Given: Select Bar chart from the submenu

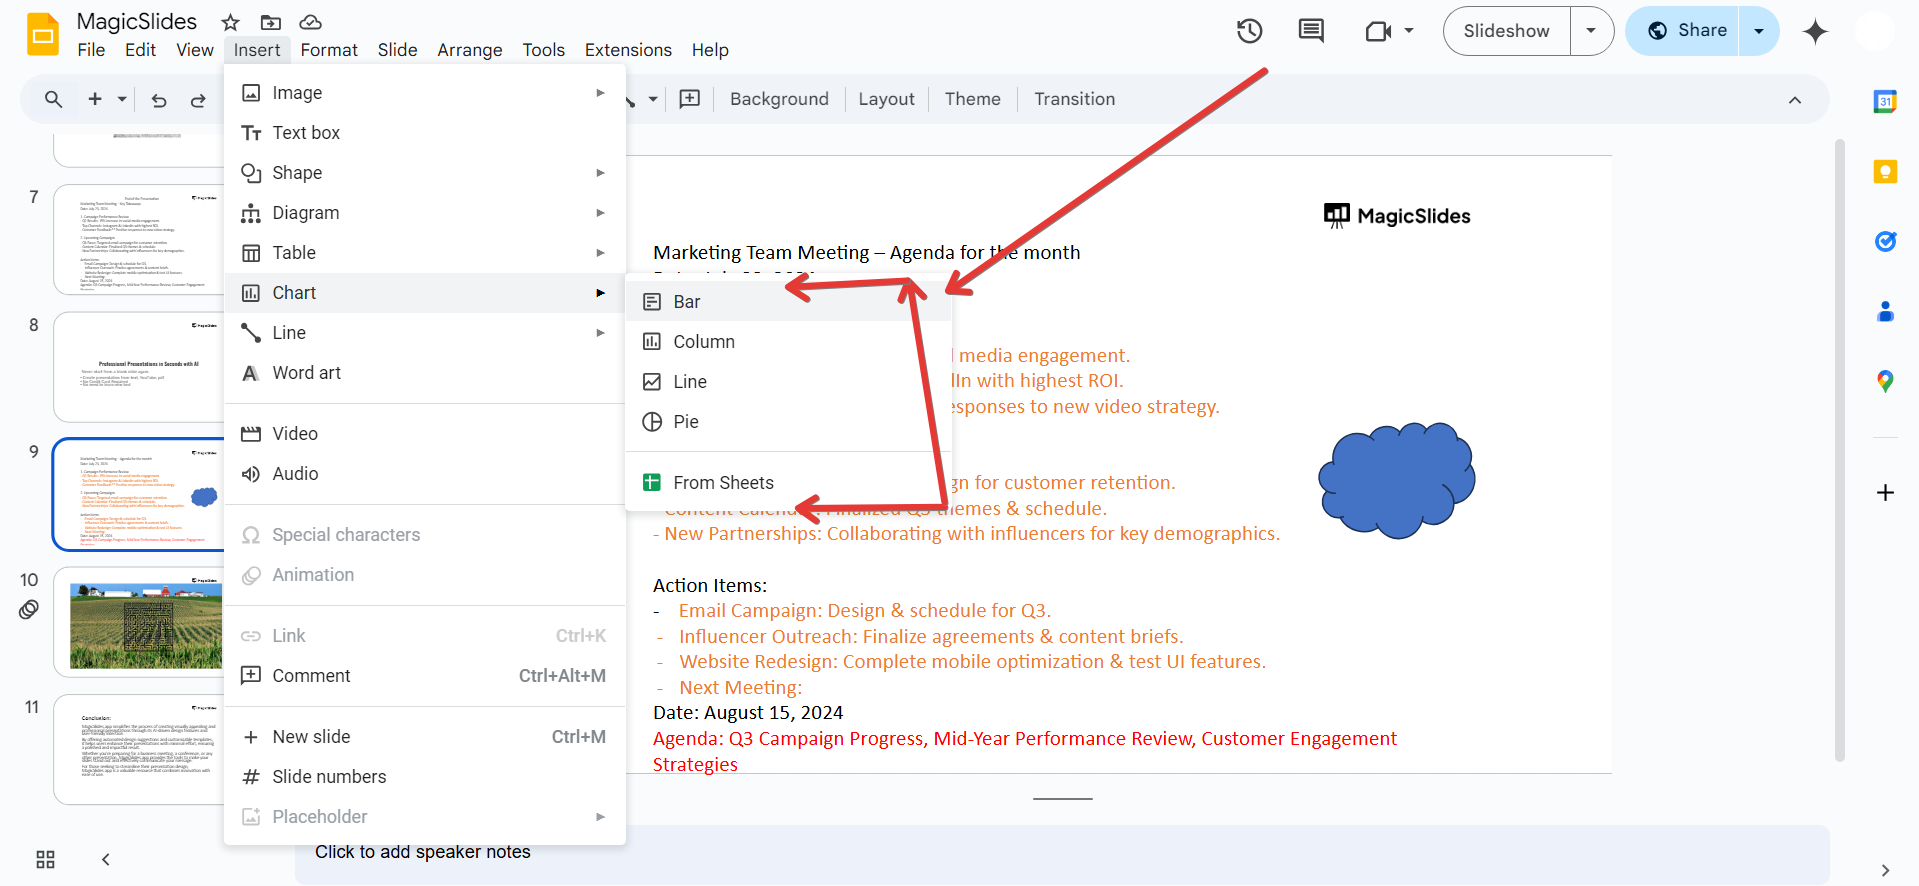Looking at the screenshot, I should (687, 302).
